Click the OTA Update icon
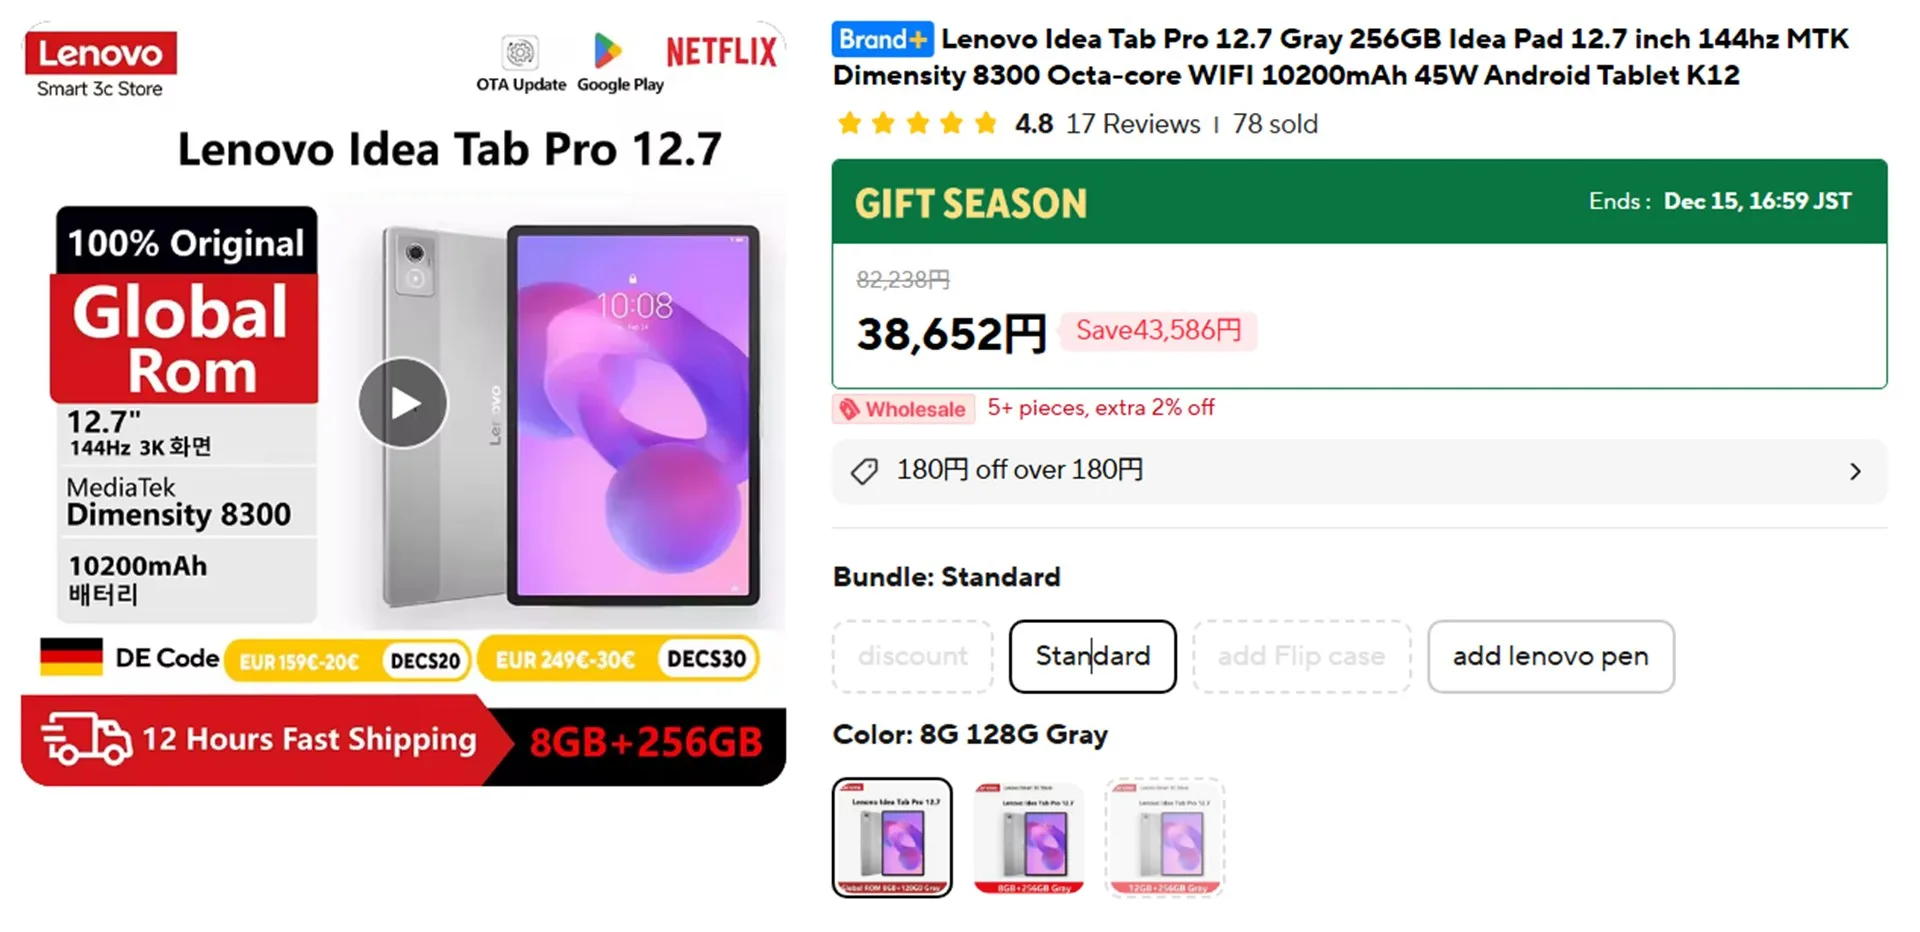 tap(520, 52)
